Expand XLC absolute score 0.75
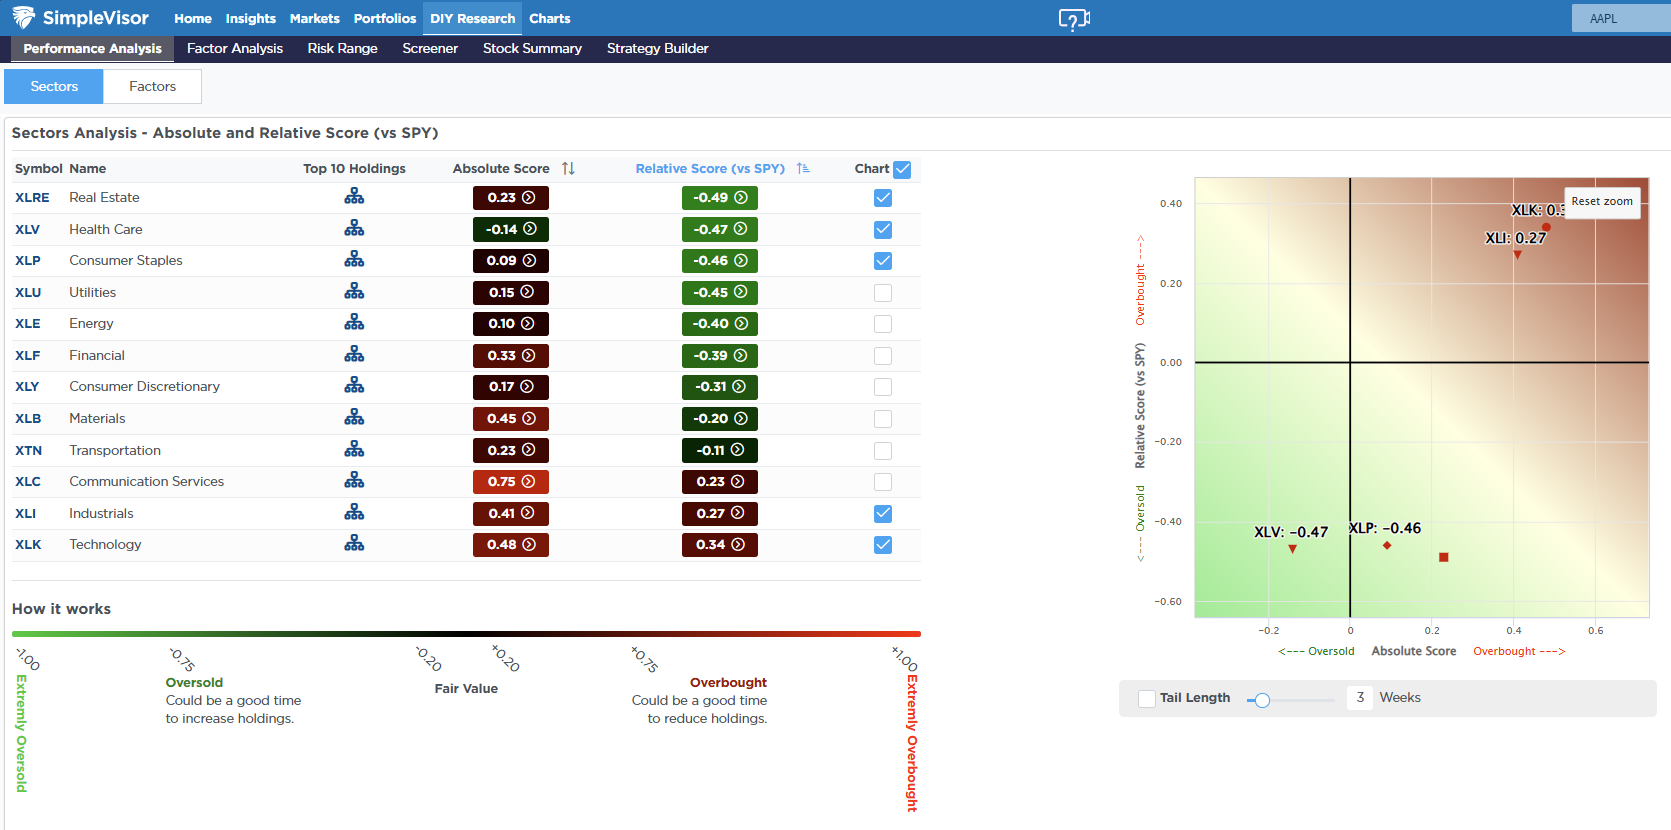The image size is (1671, 830). click(511, 482)
